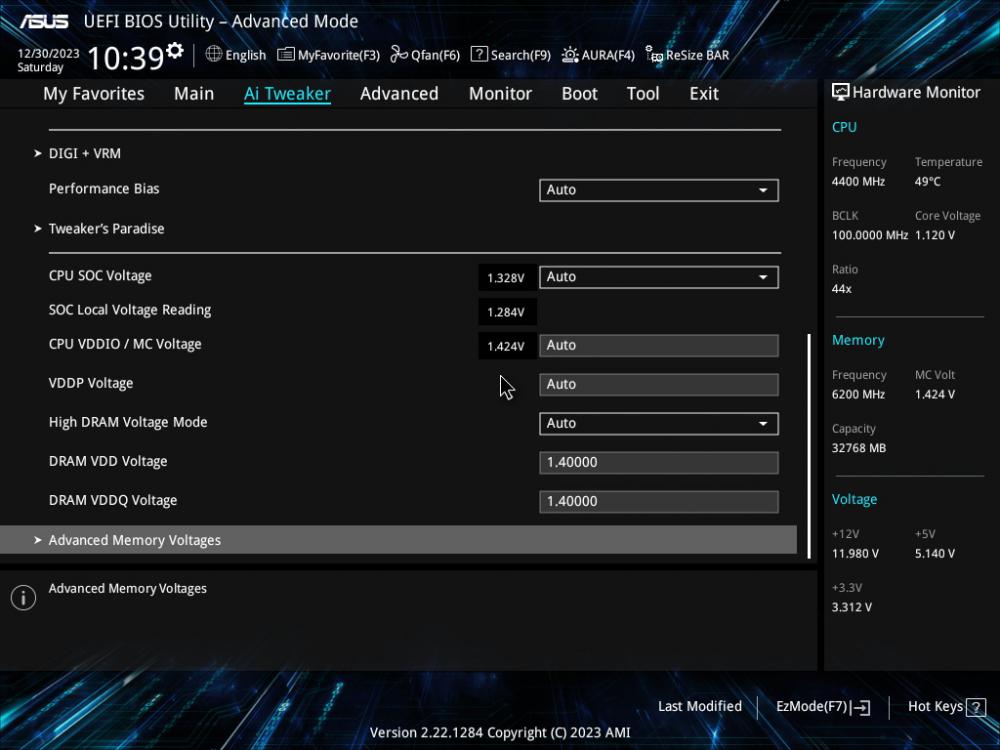
Task: Click the VDDP Voltage label
Action: [91, 383]
